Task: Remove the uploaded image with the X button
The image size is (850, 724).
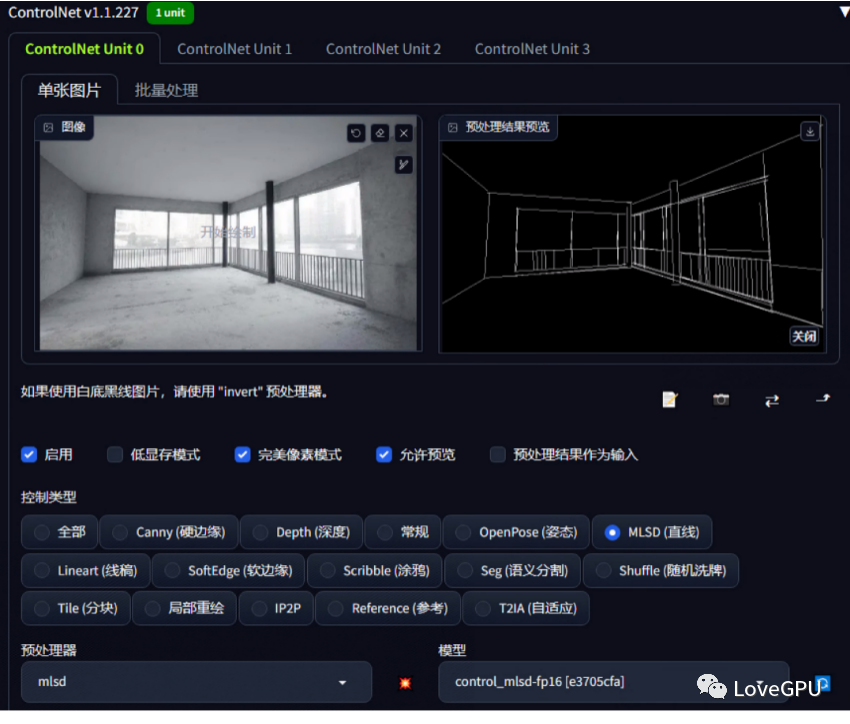Action: pos(404,133)
